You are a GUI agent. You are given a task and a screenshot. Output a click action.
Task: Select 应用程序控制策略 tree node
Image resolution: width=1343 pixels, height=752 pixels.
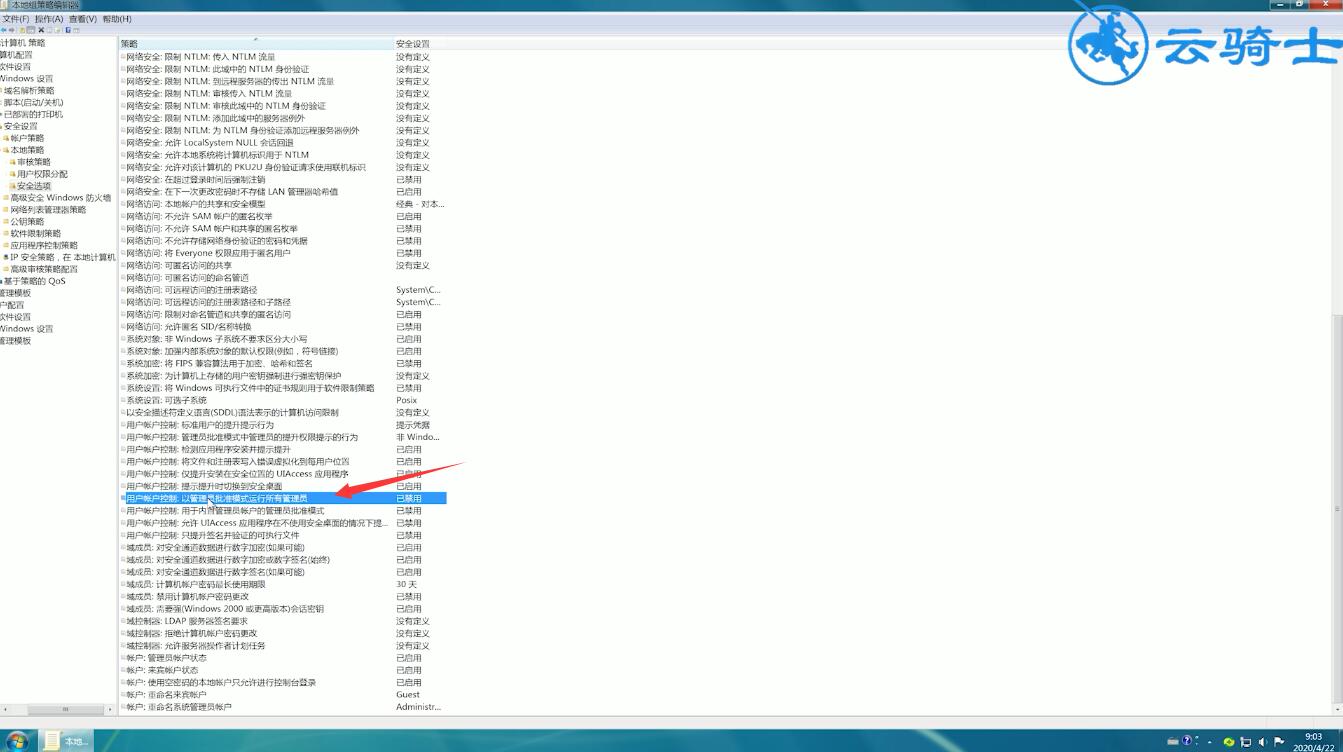(x=43, y=246)
